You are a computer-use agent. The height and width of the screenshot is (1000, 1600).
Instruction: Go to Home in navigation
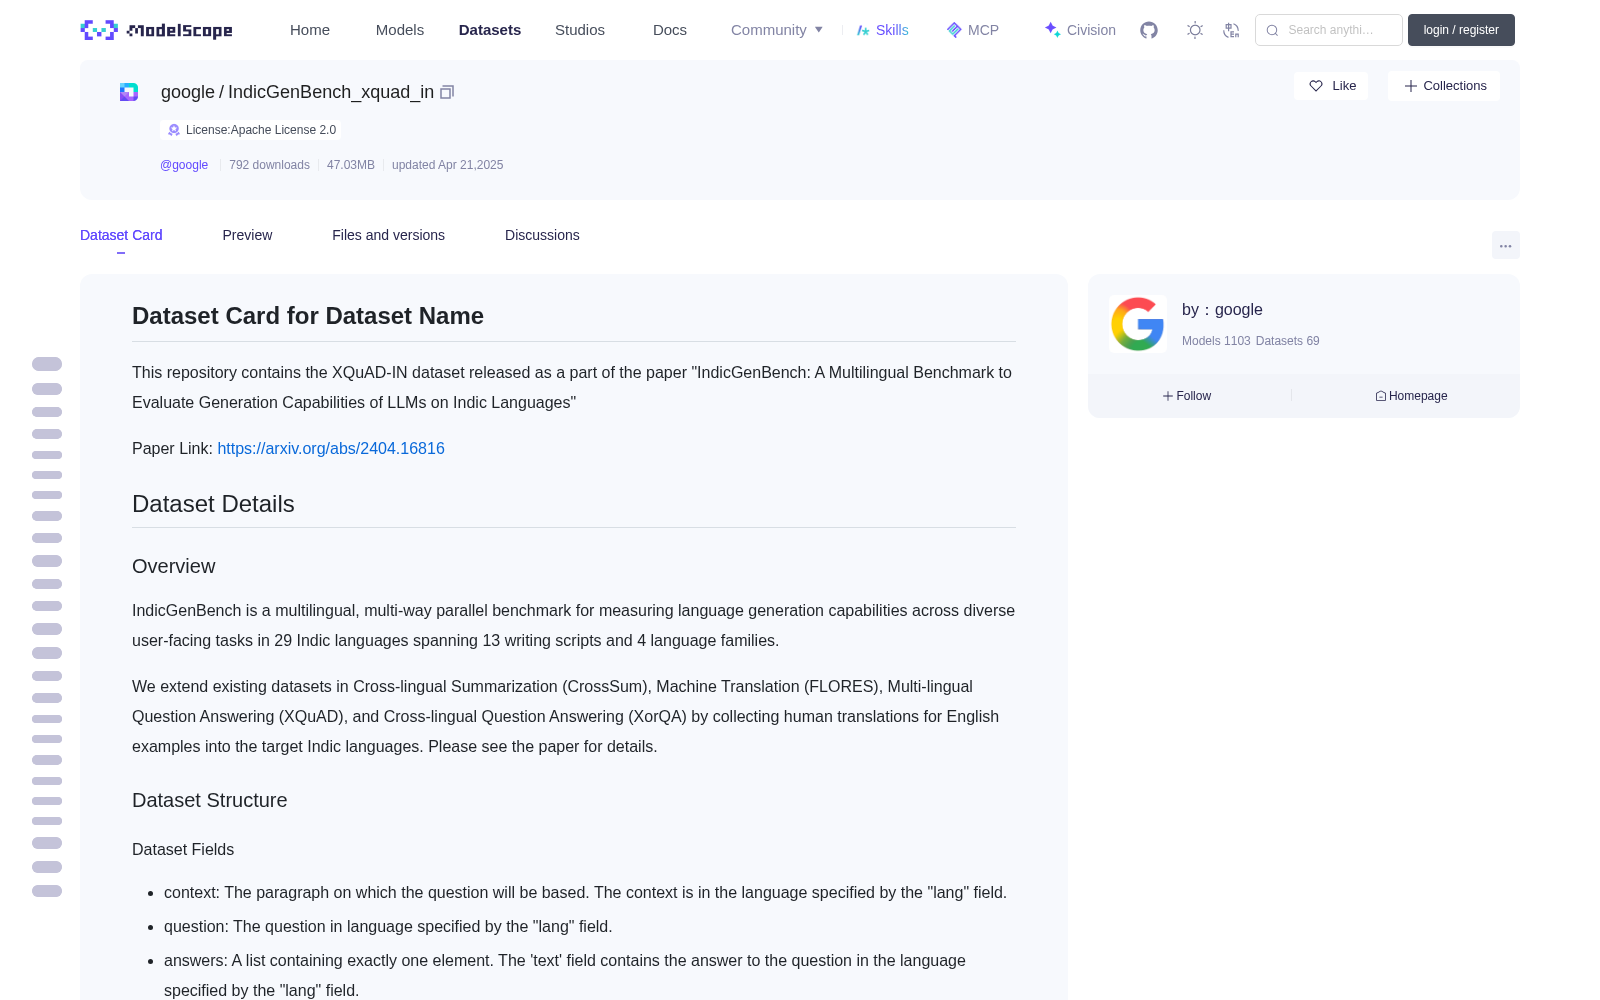(x=310, y=30)
